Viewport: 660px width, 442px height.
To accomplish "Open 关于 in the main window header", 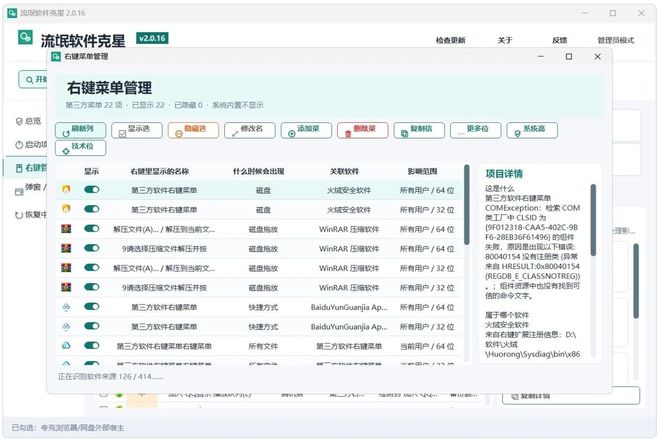I will pyautogui.click(x=505, y=40).
